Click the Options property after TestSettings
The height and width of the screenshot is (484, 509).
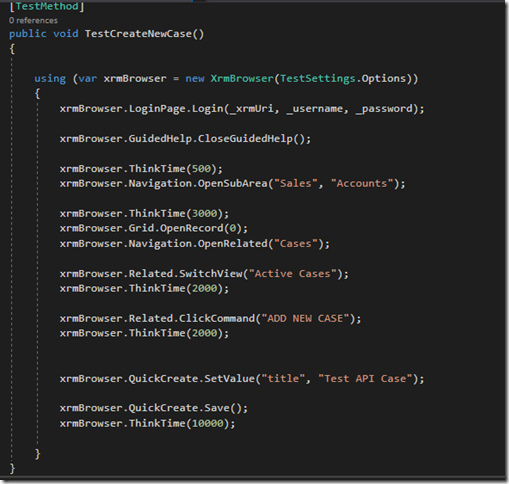[x=384, y=79]
